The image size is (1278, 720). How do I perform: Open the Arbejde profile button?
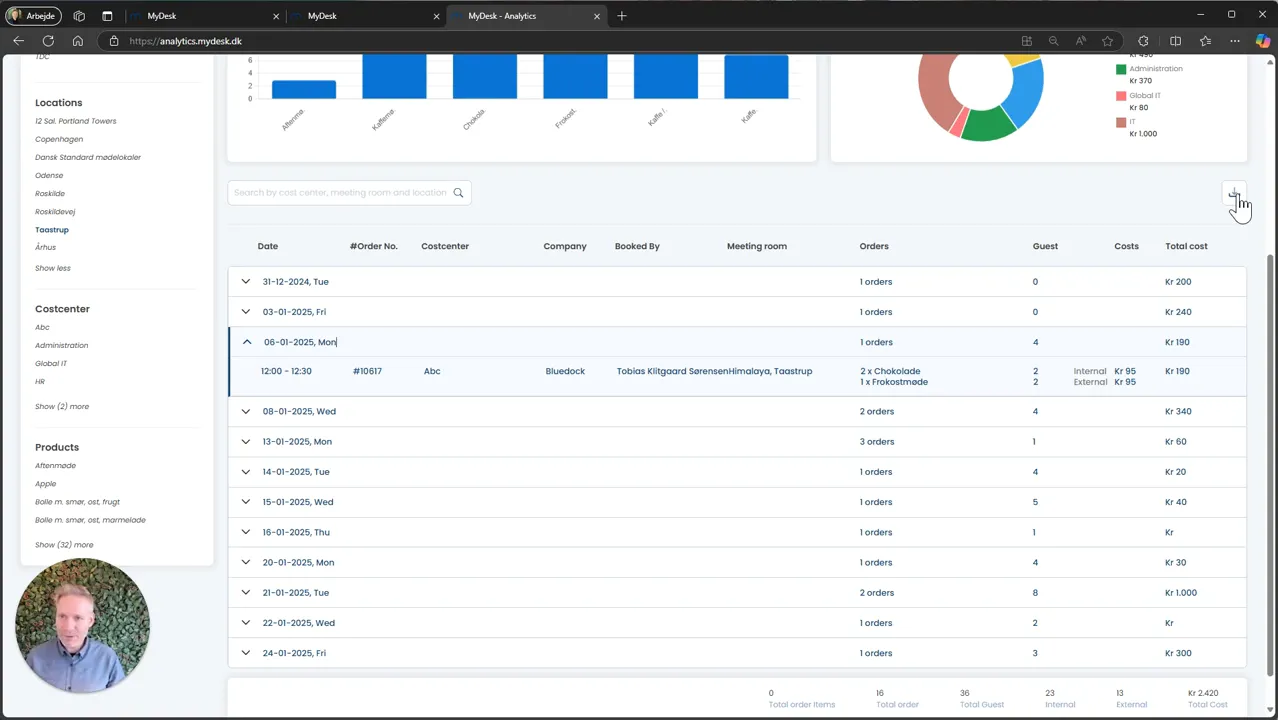33,16
